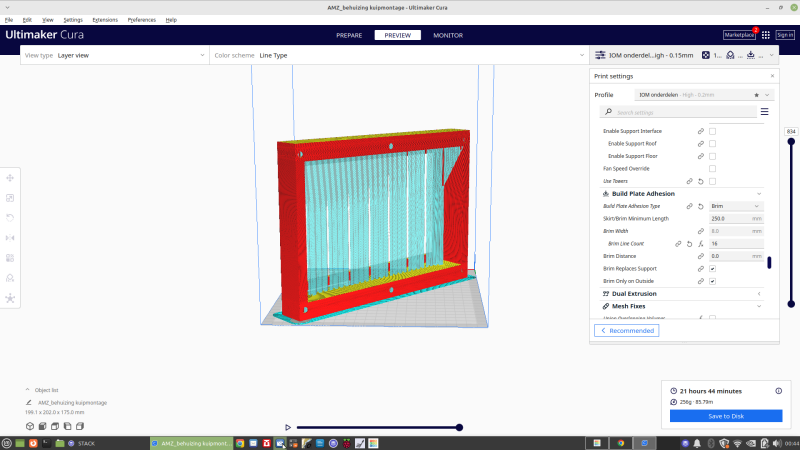
Task: Play the layer simulation
Action: pyautogui.click(x=288, y=427)
